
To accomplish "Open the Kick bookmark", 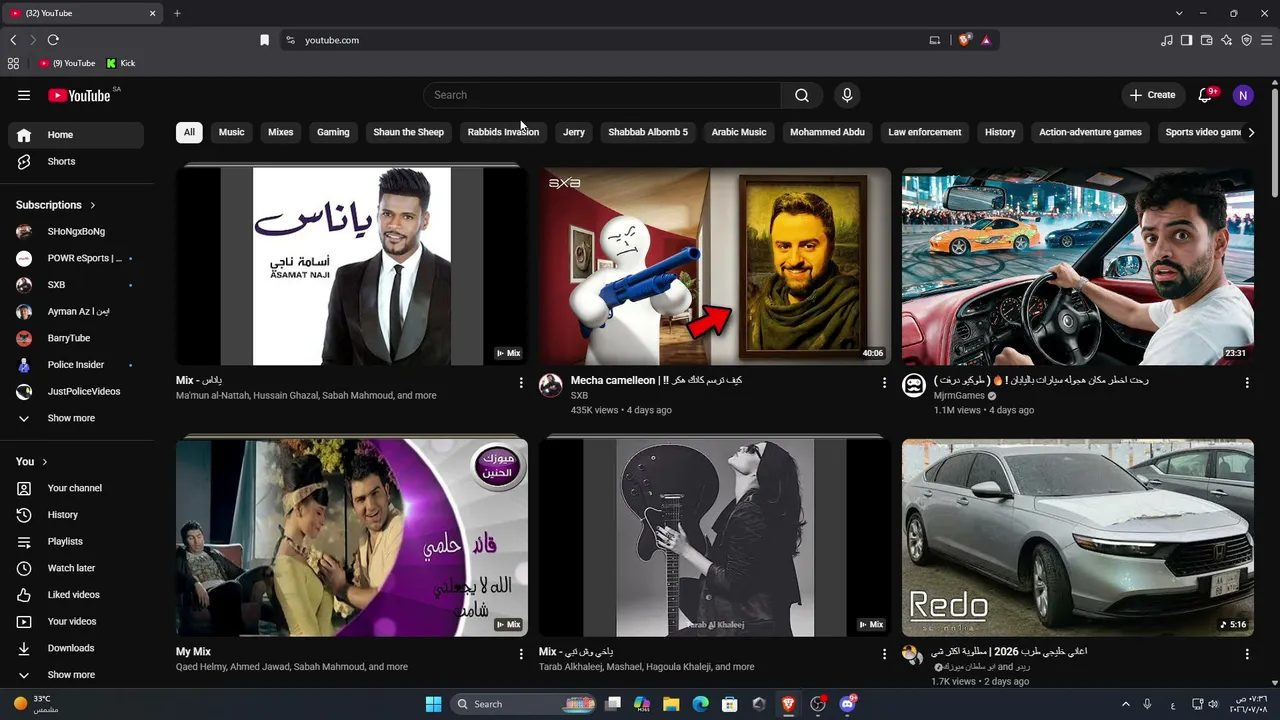I will tap(121, 63).
